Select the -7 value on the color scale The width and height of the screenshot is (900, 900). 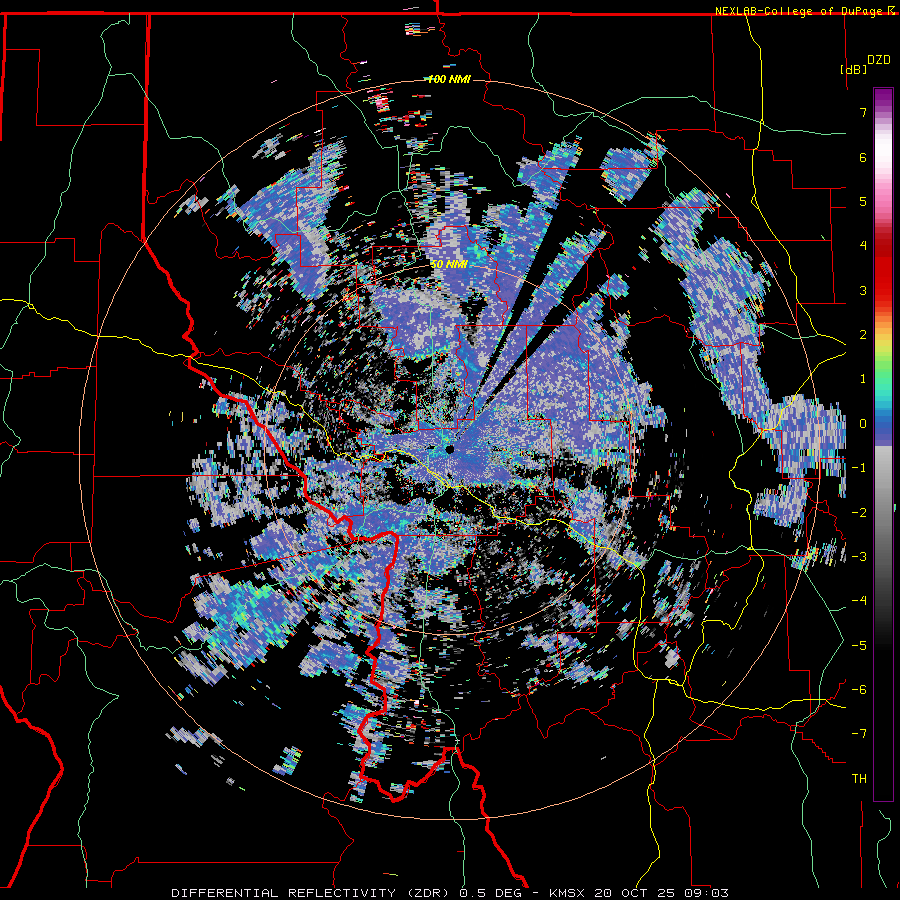pyautogui.click(x=859, y=734)
